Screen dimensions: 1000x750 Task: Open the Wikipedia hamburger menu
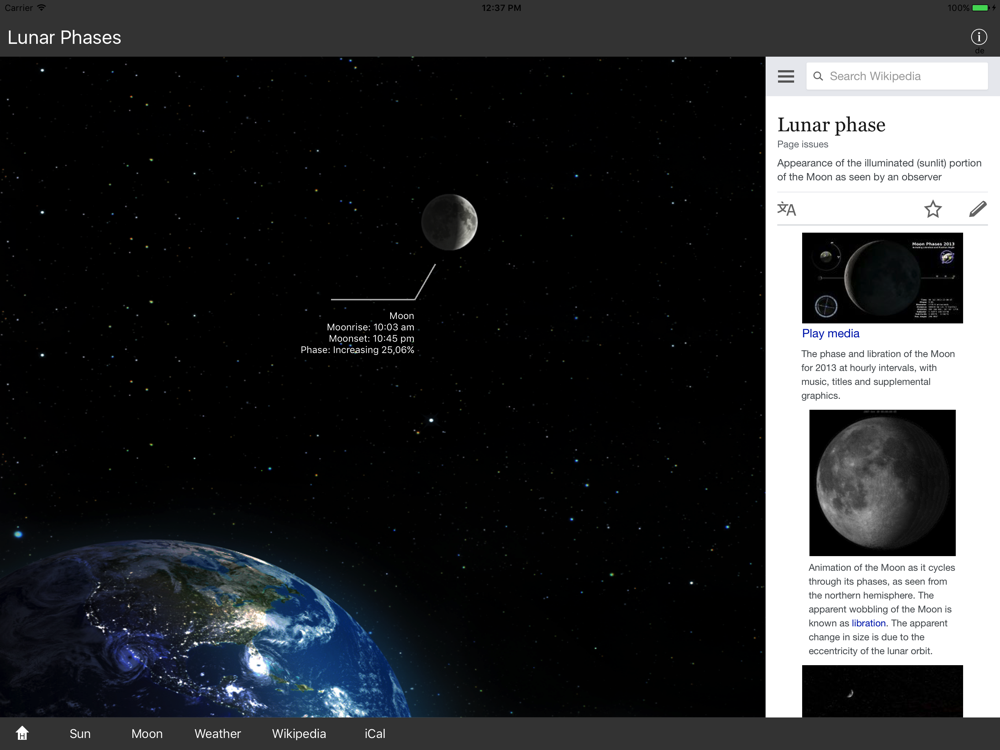tap(786, 77)
